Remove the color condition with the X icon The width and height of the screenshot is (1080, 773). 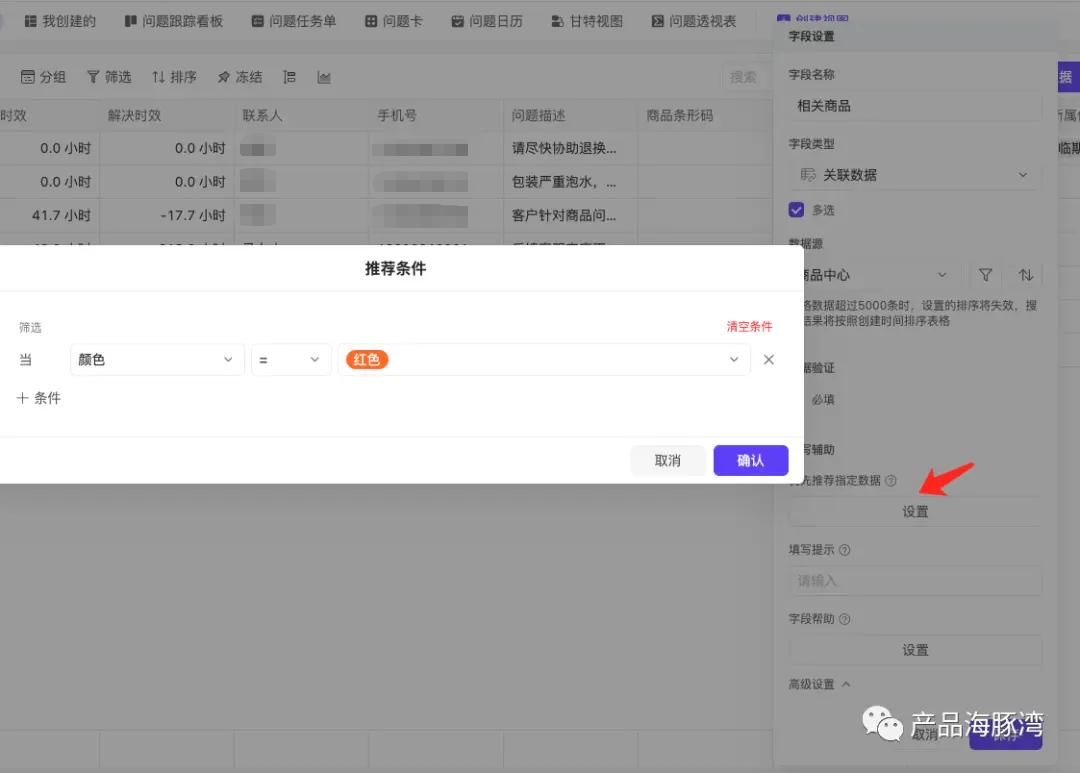[x=768, y=359]
